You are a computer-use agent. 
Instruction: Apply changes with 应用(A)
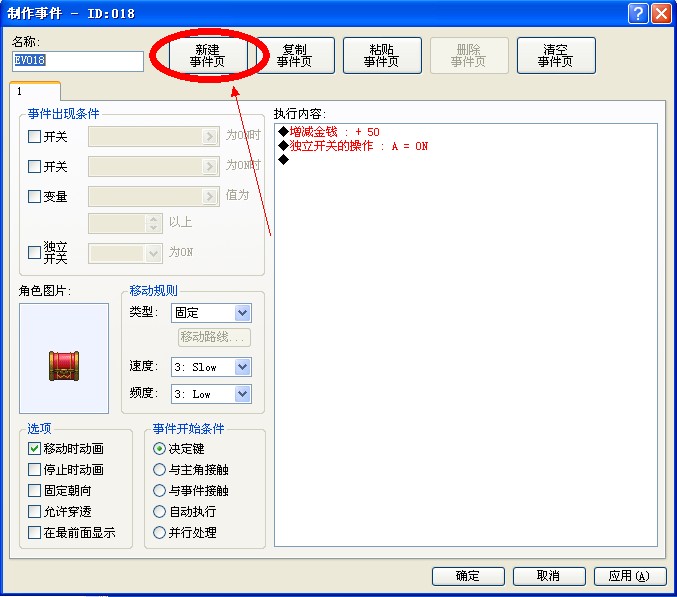pos(630,576)
